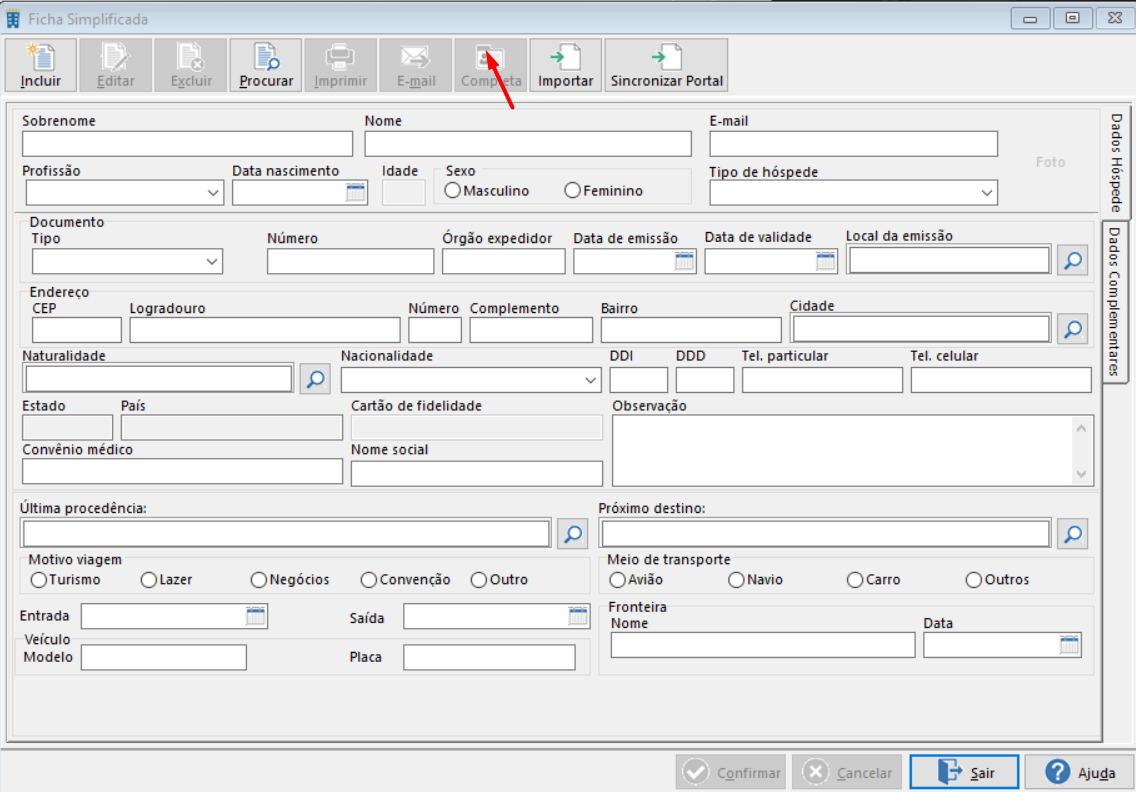Open calendar for Data de validade
This screenshot has height=792, width=1136.
825,261
